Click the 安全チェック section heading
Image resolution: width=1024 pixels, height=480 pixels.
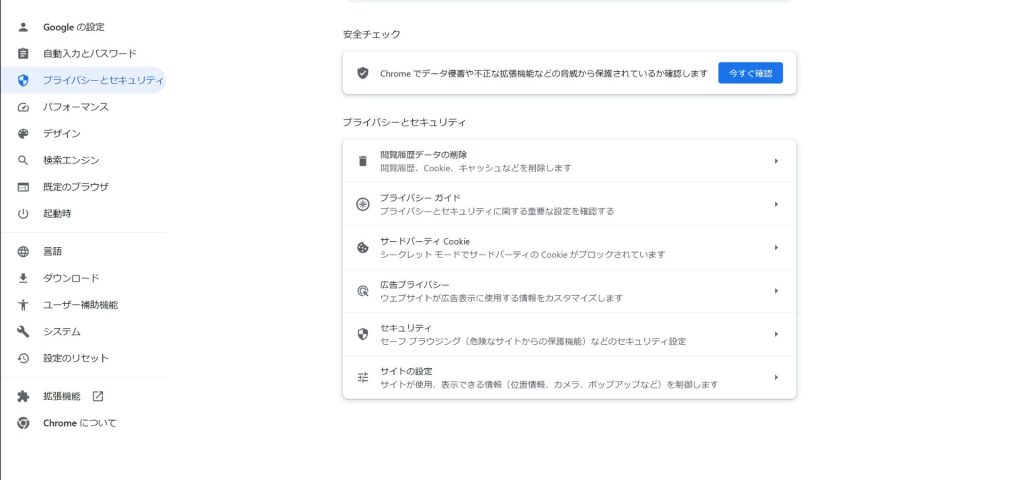click(x=372, y=34)
